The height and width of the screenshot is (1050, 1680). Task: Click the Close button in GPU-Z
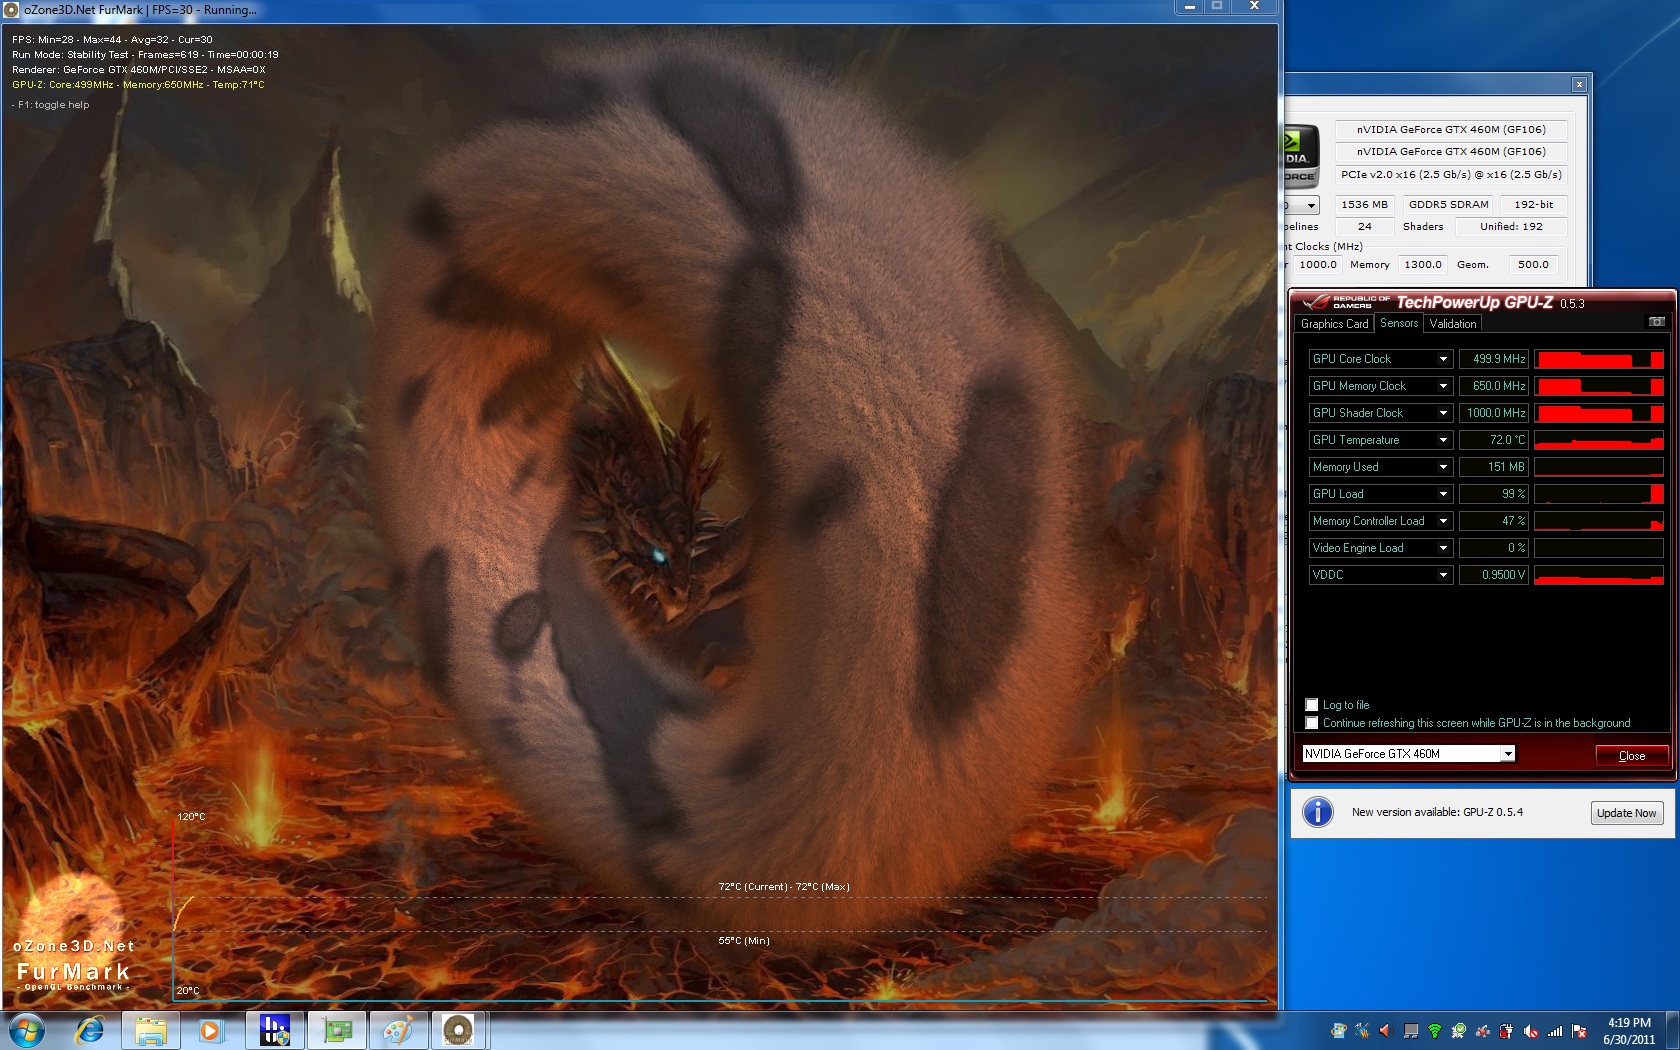coord(1631,755)
